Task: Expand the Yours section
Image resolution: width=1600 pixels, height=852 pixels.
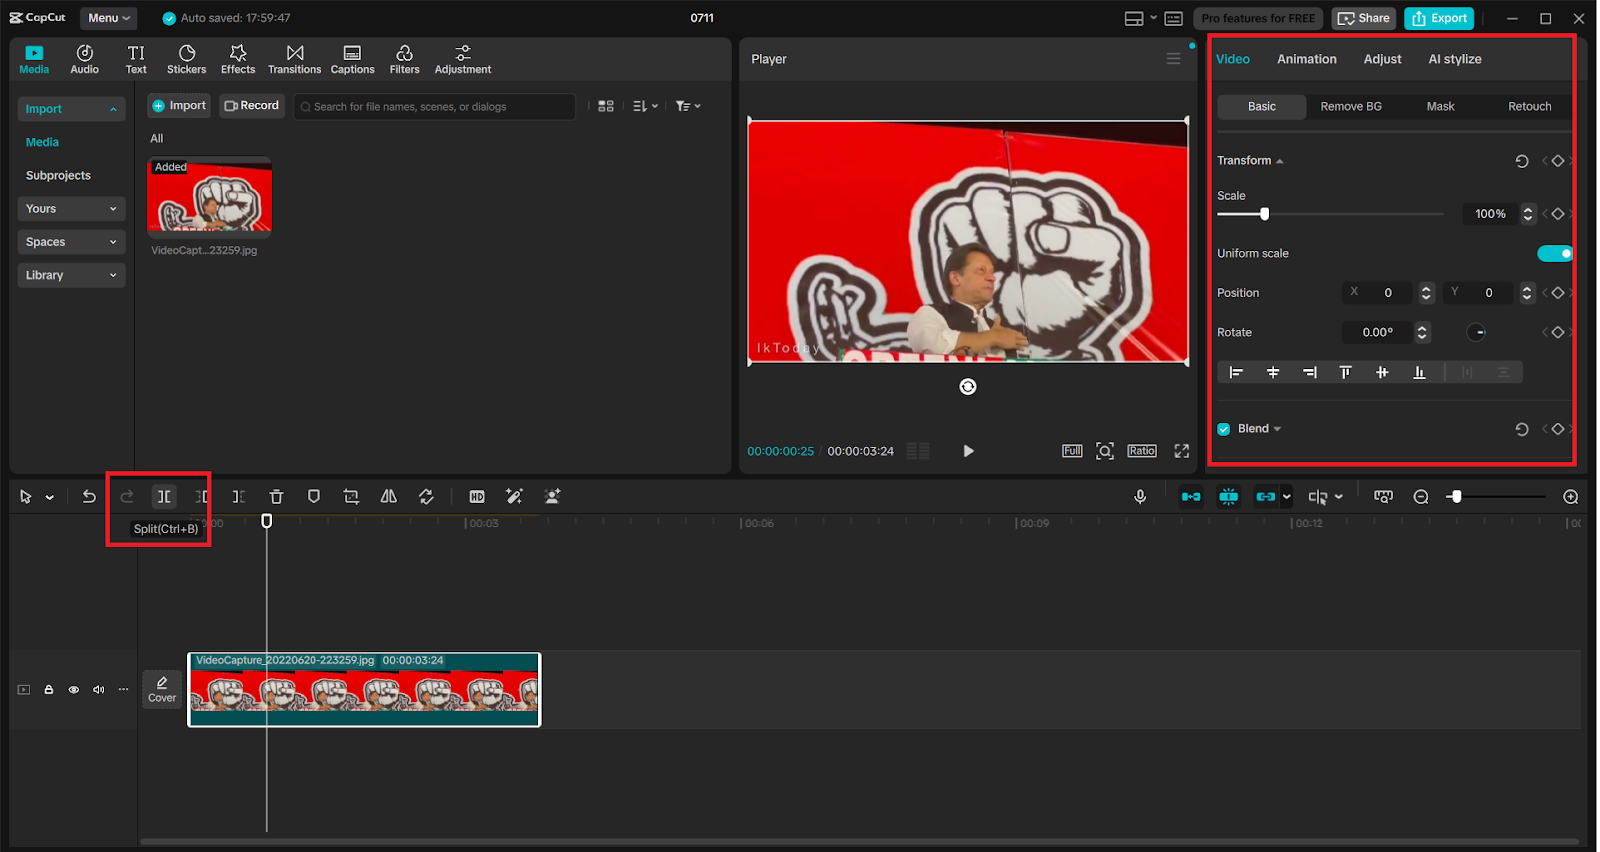Action: (x=71, y=209)
